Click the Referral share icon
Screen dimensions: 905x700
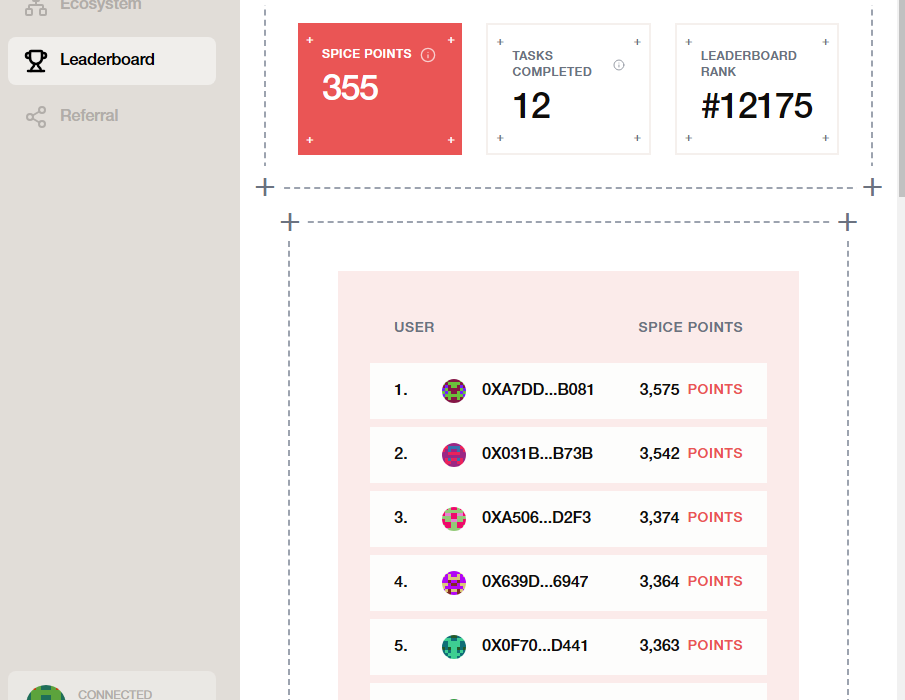point(36,117)
